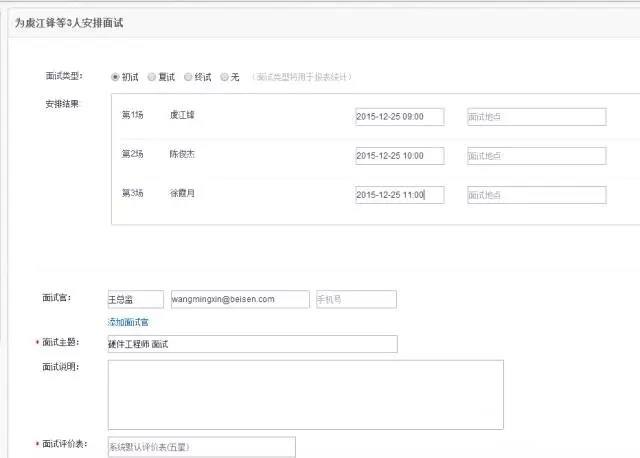Focus the 面试地点 field for 徐霞月

coord(537,195)
